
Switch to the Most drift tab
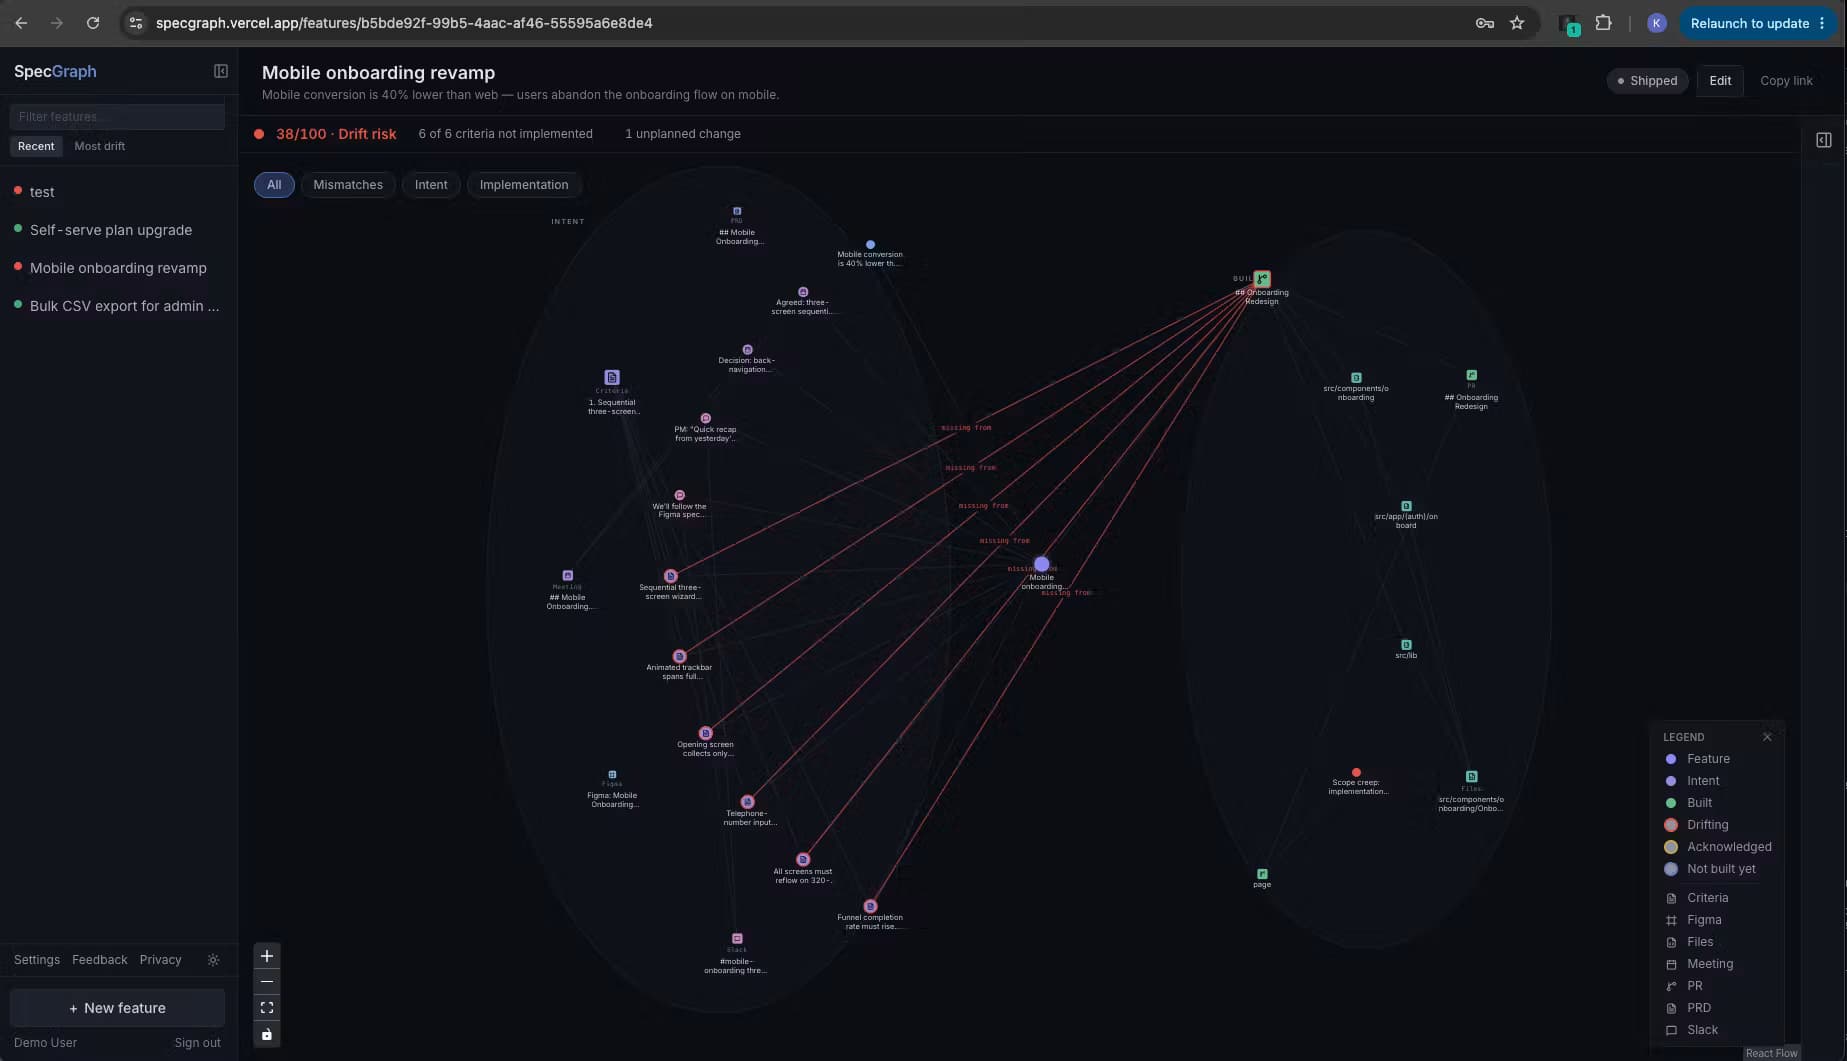click(x=100, y=146)
